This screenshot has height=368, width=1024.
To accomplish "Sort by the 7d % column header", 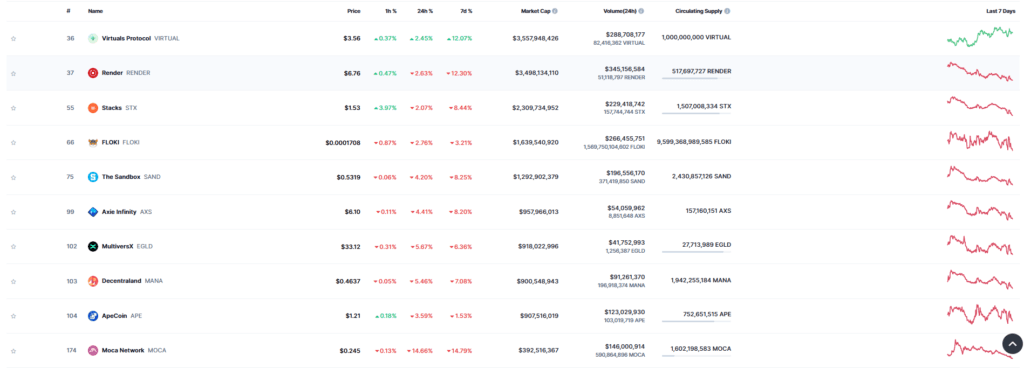I will pos(465,11).
